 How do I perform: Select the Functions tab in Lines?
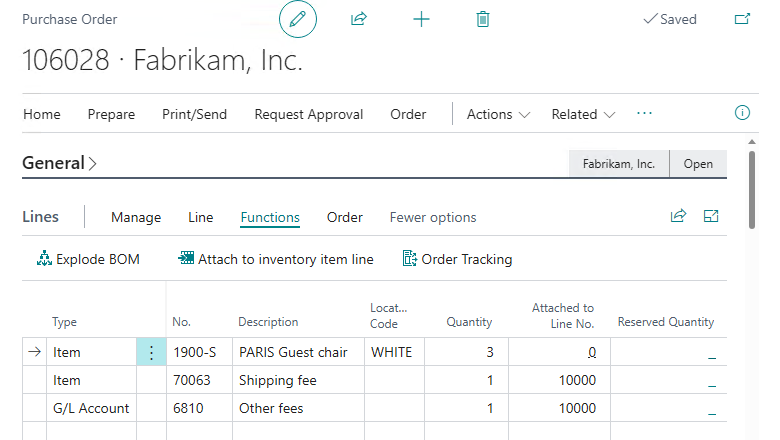tap(270, 217)
